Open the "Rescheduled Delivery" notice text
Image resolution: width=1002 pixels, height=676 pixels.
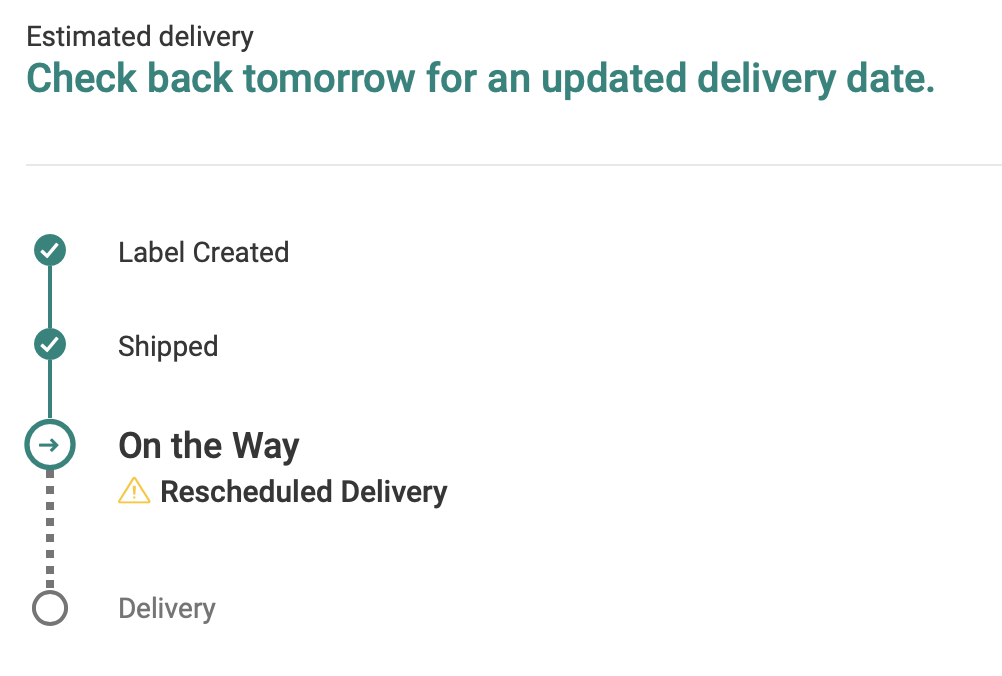click(x=304, y=492)
